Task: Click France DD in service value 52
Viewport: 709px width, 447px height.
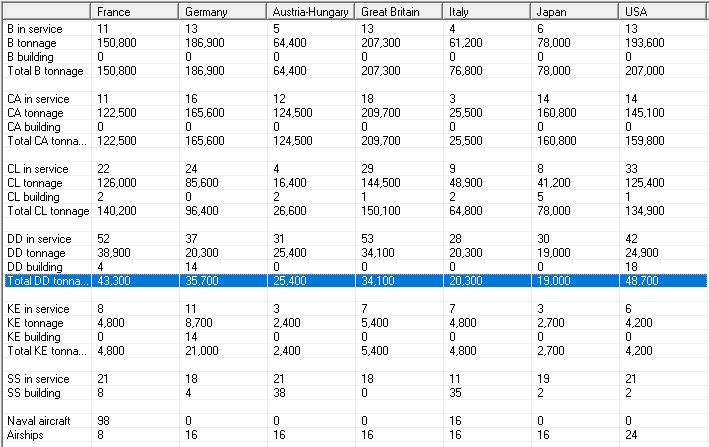Action: (x=104, y=239)
